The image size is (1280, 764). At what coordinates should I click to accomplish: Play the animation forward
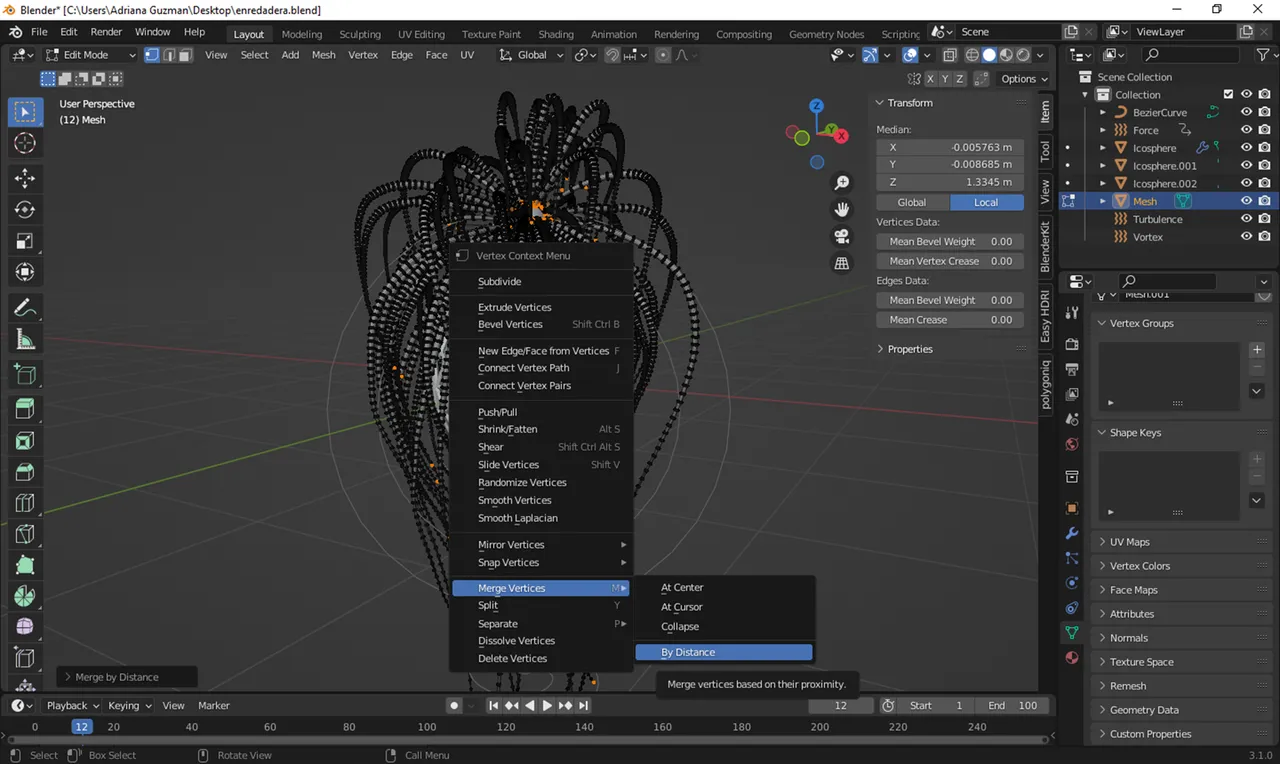547,705
